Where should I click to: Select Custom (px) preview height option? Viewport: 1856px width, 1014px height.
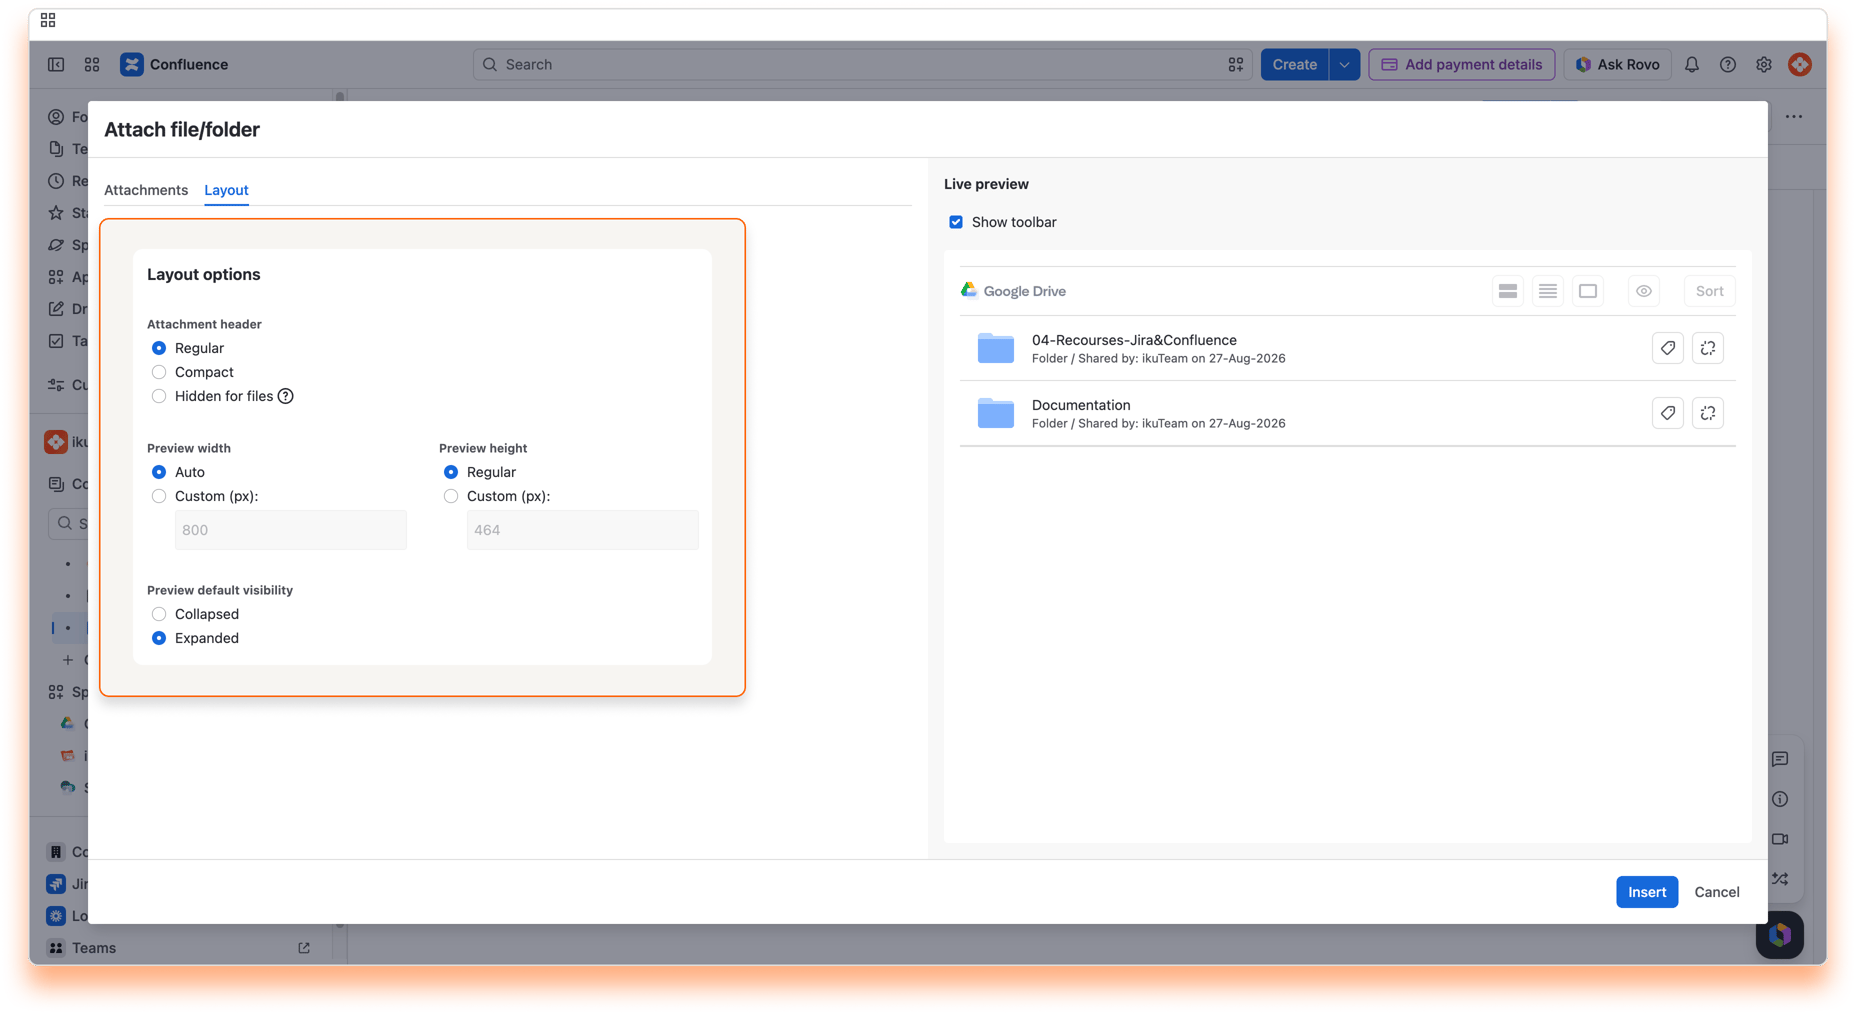(x=451, y=496)
